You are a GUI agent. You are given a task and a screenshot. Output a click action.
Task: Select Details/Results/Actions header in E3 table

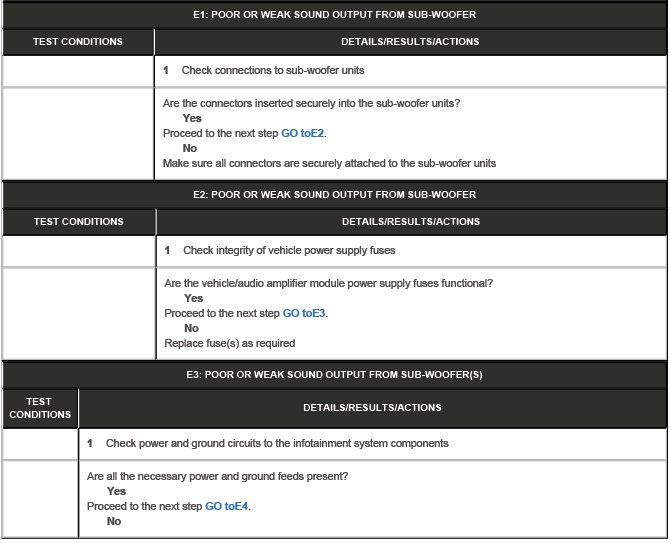click(x=372, y=408)
